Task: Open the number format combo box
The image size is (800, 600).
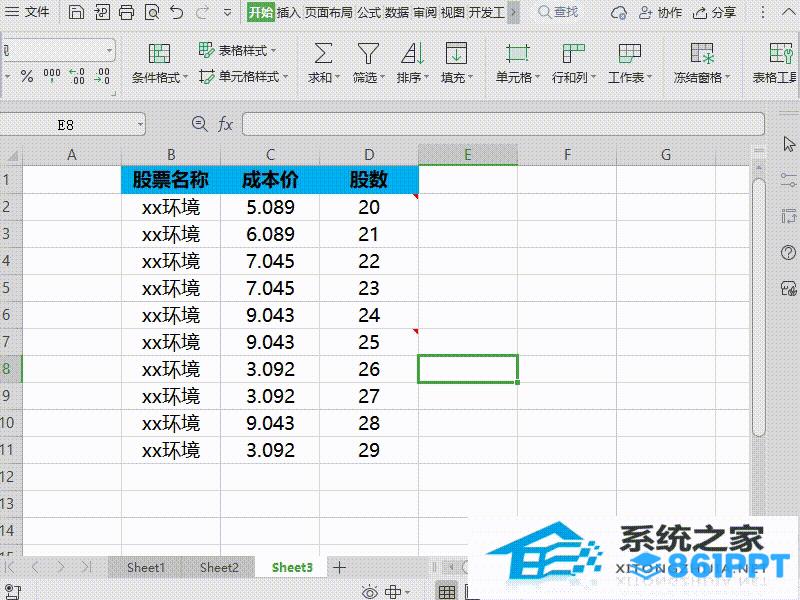Action: click(57, 51)
